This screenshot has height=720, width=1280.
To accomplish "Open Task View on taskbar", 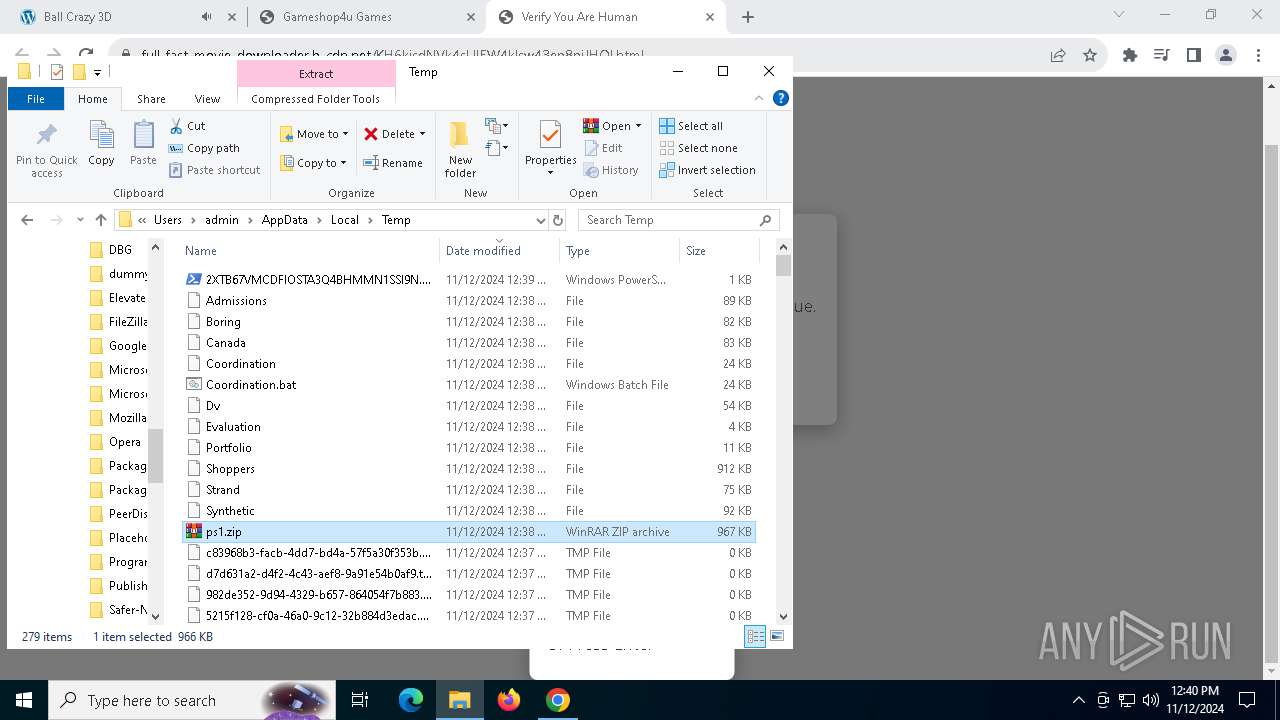I will point(360,700).
